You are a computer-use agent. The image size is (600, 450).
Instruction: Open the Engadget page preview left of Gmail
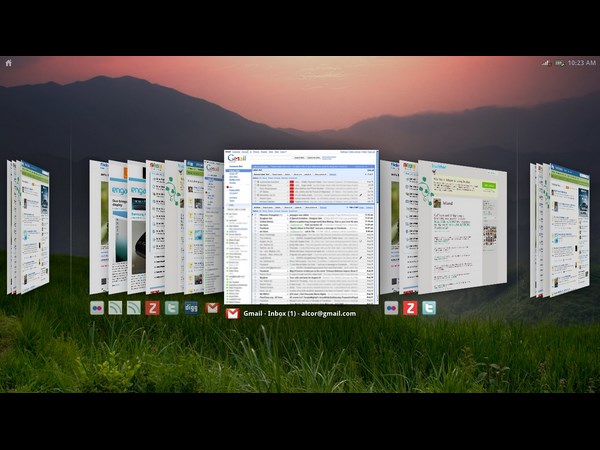(x=118, y=227)
